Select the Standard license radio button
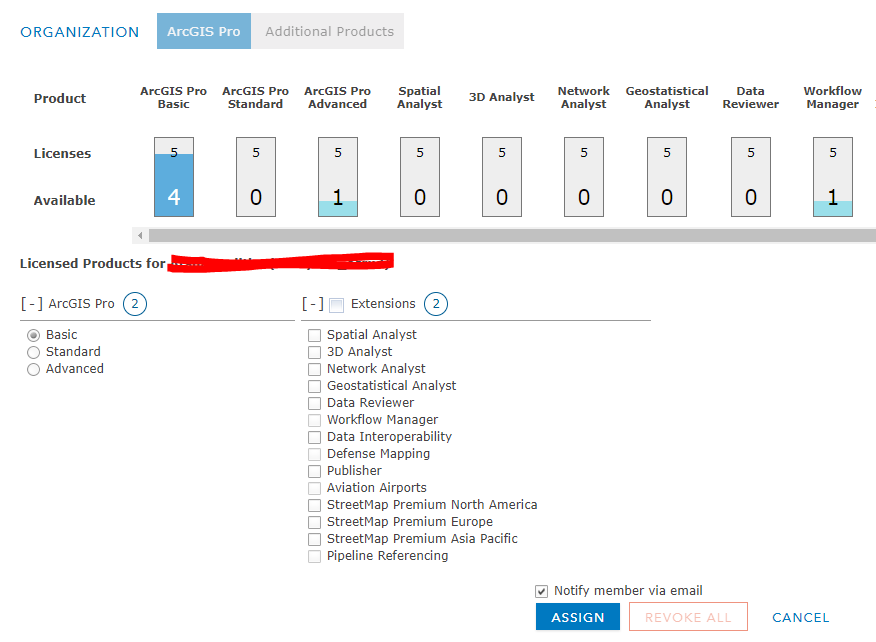The height and width of the screenshot is (642, 876). click(x=34, y=352)
